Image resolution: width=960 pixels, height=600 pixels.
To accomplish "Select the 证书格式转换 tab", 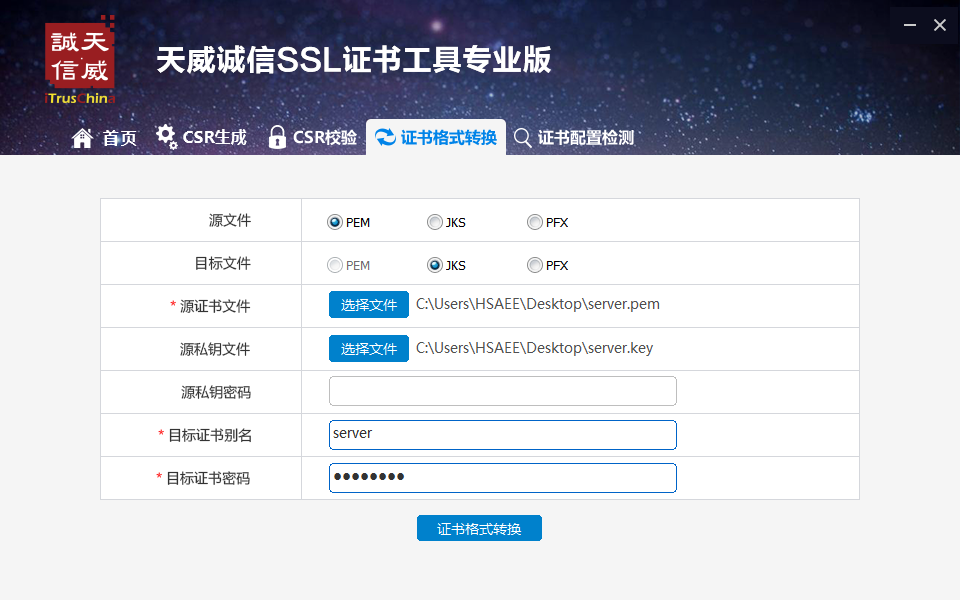I will pyautogui.click(x=436, y=137).
